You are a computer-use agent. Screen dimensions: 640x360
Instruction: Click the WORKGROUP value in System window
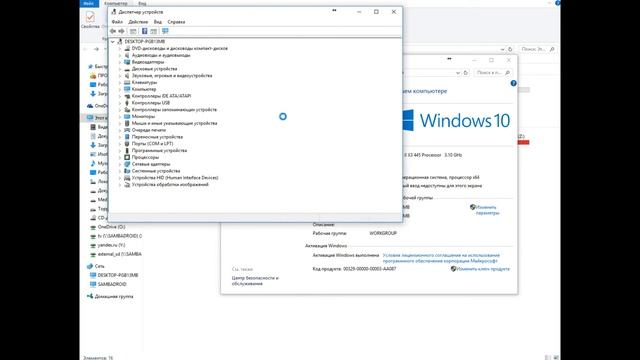pos(383,233)
